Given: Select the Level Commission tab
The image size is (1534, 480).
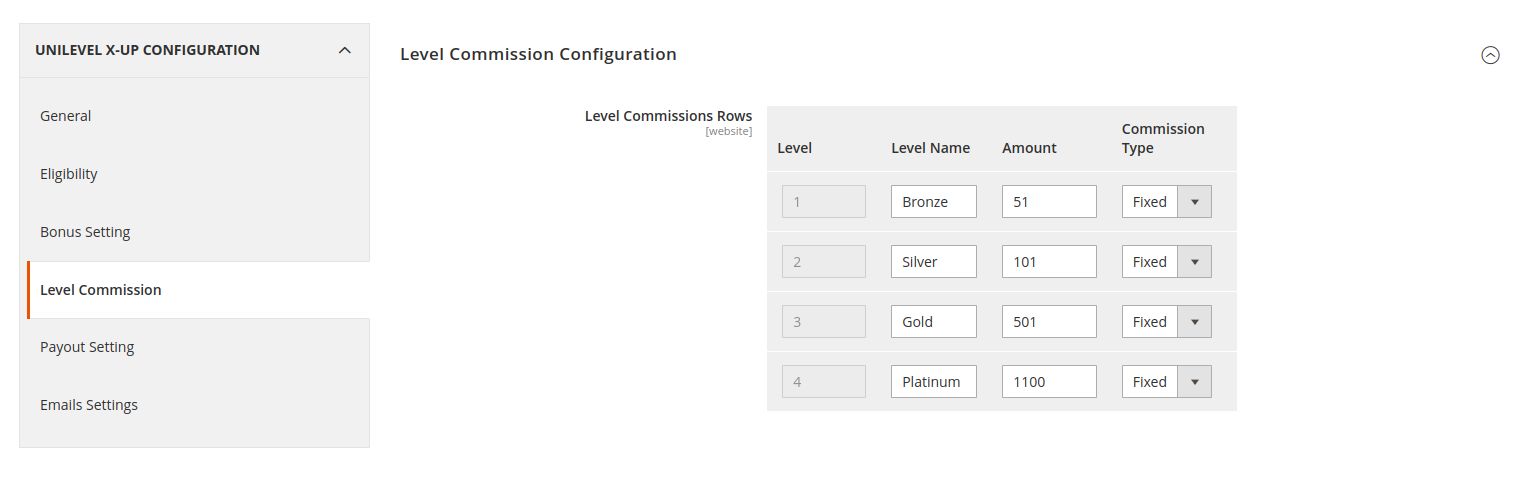Looking at the screenshot, I should point(101,290).
